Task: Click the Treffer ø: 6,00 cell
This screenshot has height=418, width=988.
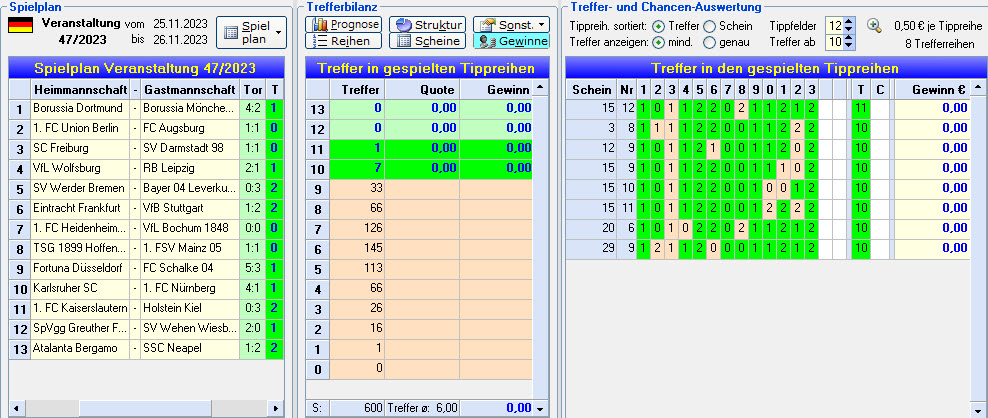Action: (422, 408)
